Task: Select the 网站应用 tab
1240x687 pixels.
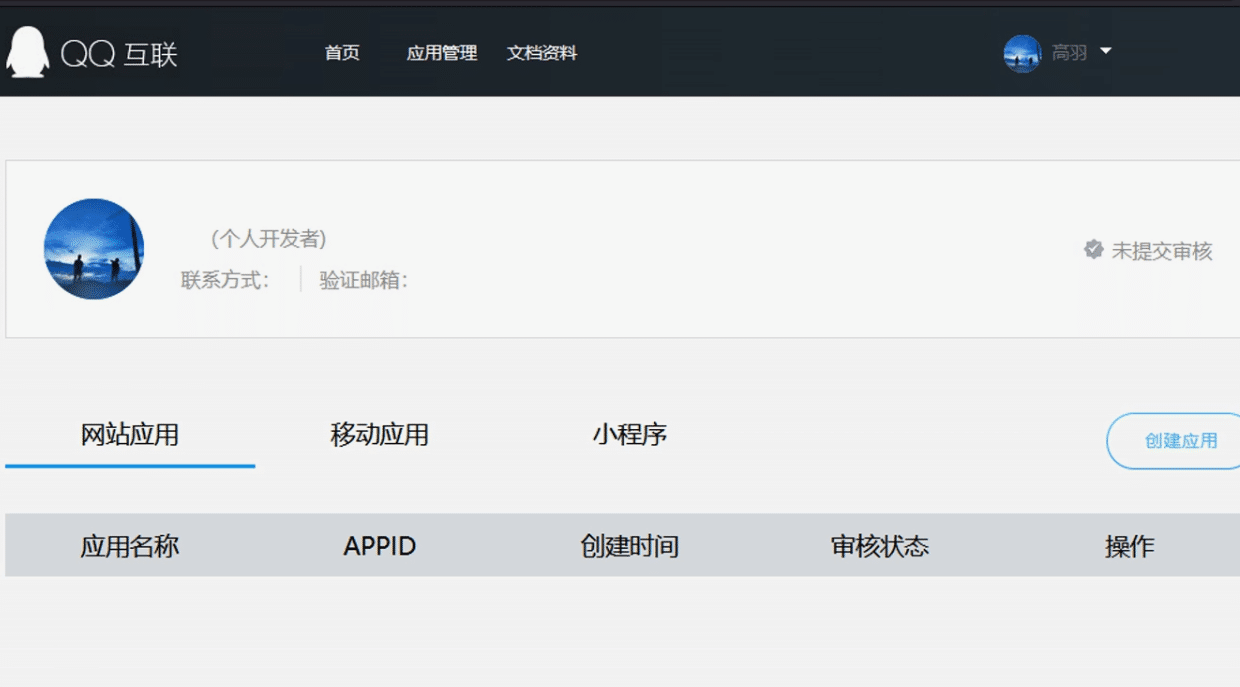Action: pos(130,435)
